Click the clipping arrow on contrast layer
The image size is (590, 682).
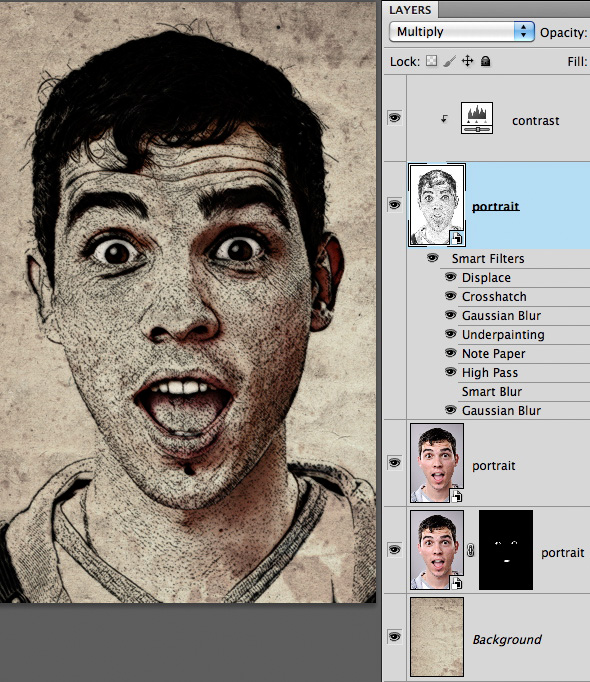(x=444, y=118)
